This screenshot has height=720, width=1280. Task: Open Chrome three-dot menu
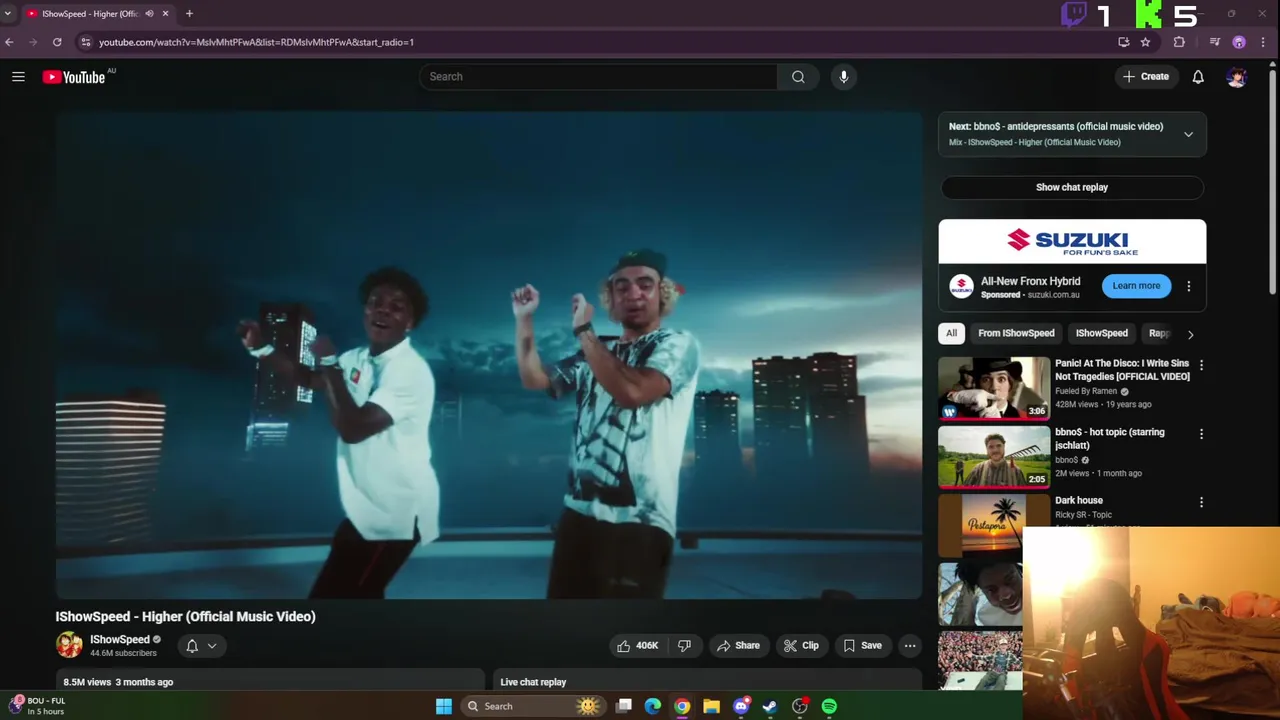tap(1265, 42)
